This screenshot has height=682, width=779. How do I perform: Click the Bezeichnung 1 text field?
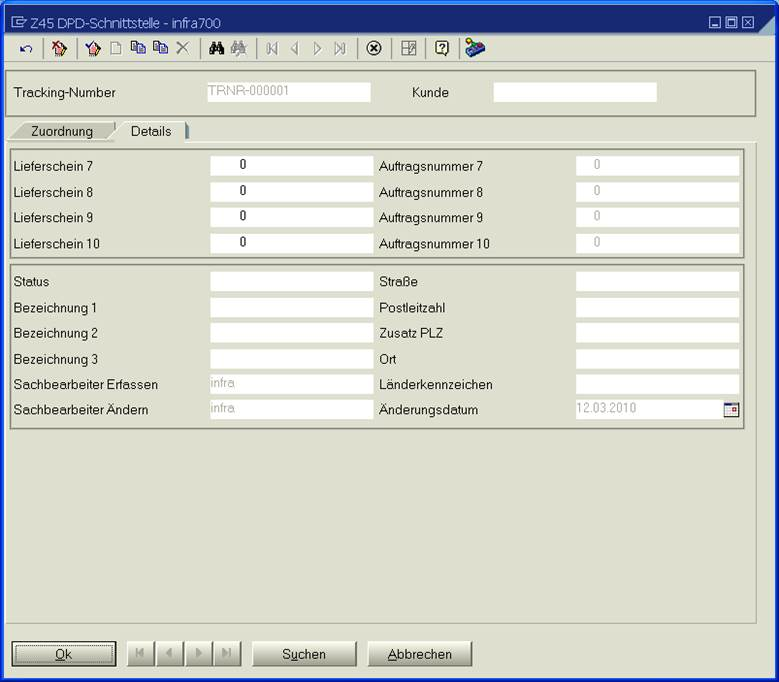291,308
